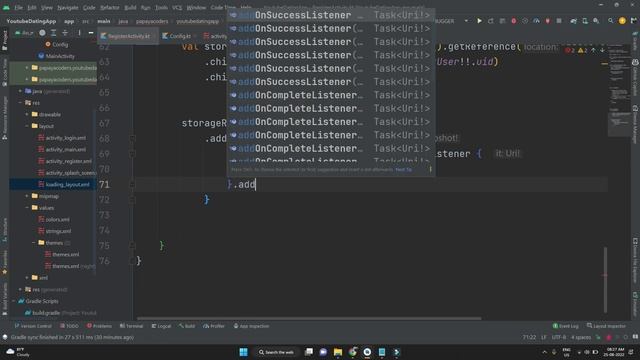
Task: Click the horizontal editor scrollbar
Action: (309, 318)
